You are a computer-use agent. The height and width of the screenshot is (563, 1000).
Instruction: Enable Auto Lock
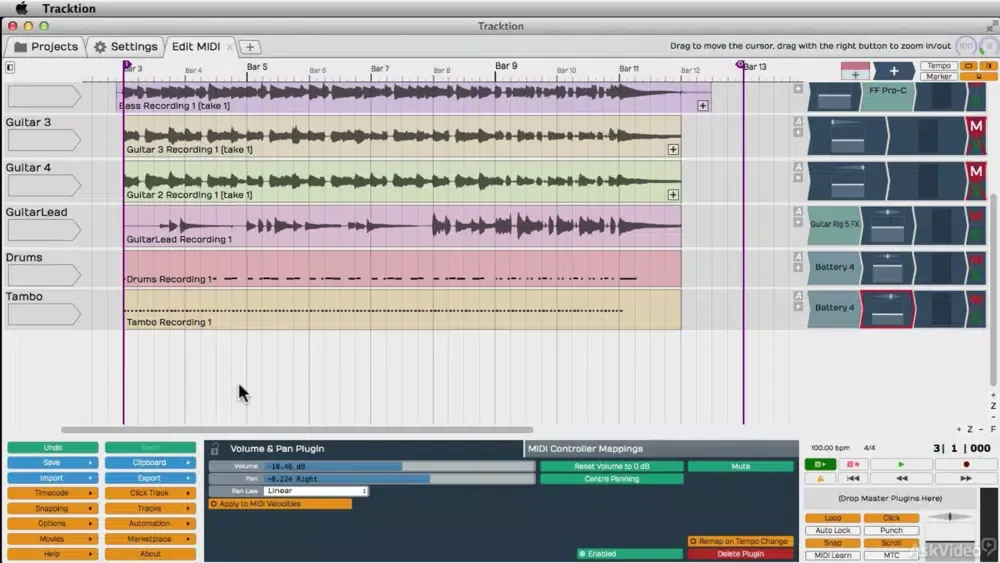[832, 530]
